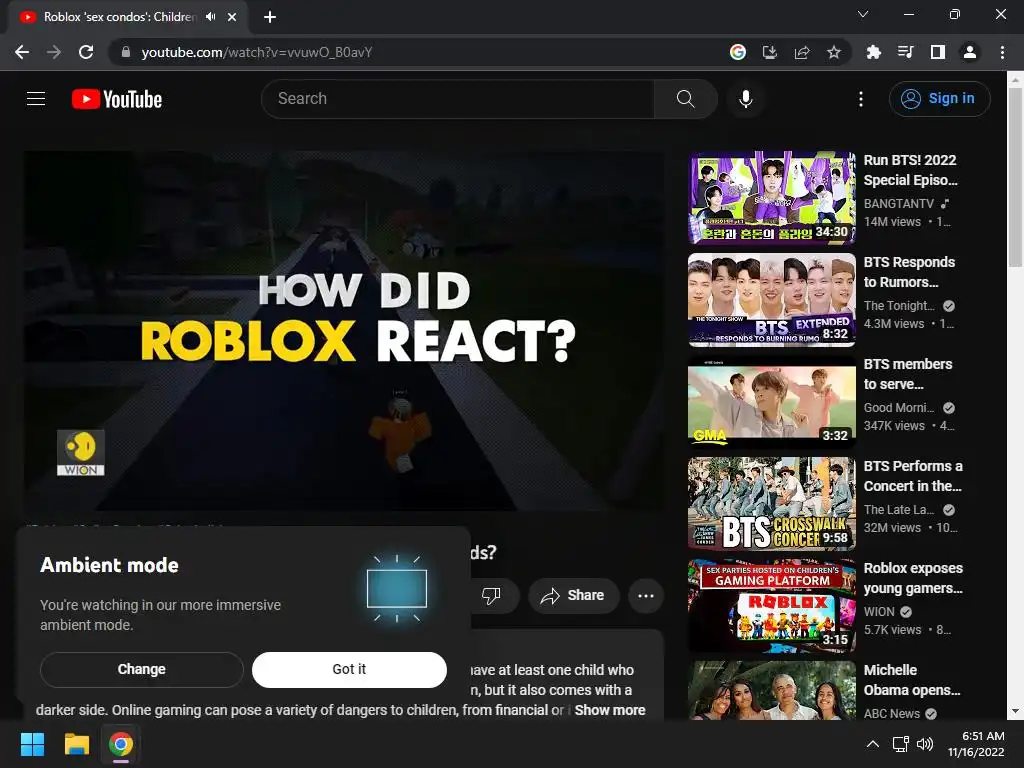This screenshot has height=768, width=1024.
Task: Toggle Chrome side panel
Action: tap(938, 52)
